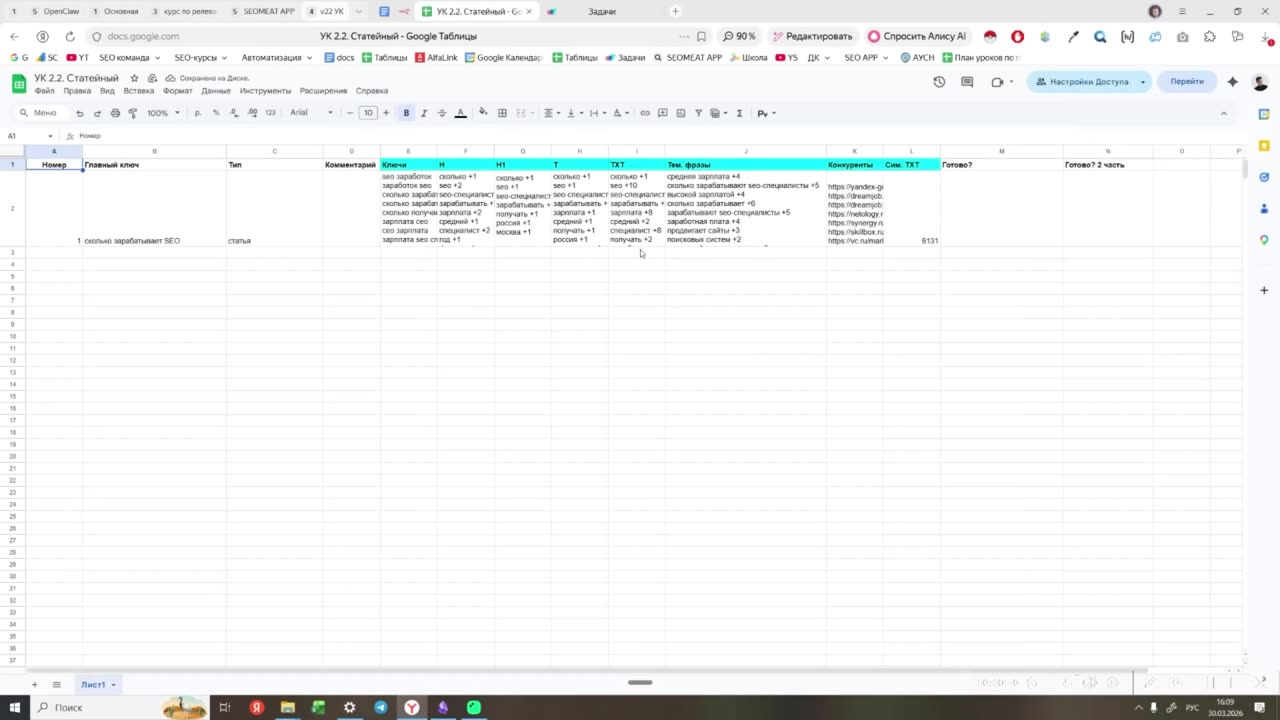The height and width of the screenshot is (720, 1280).
Task: Expand the cell name box dropdown
Action: pyautogui.click(x=50, y=136)
